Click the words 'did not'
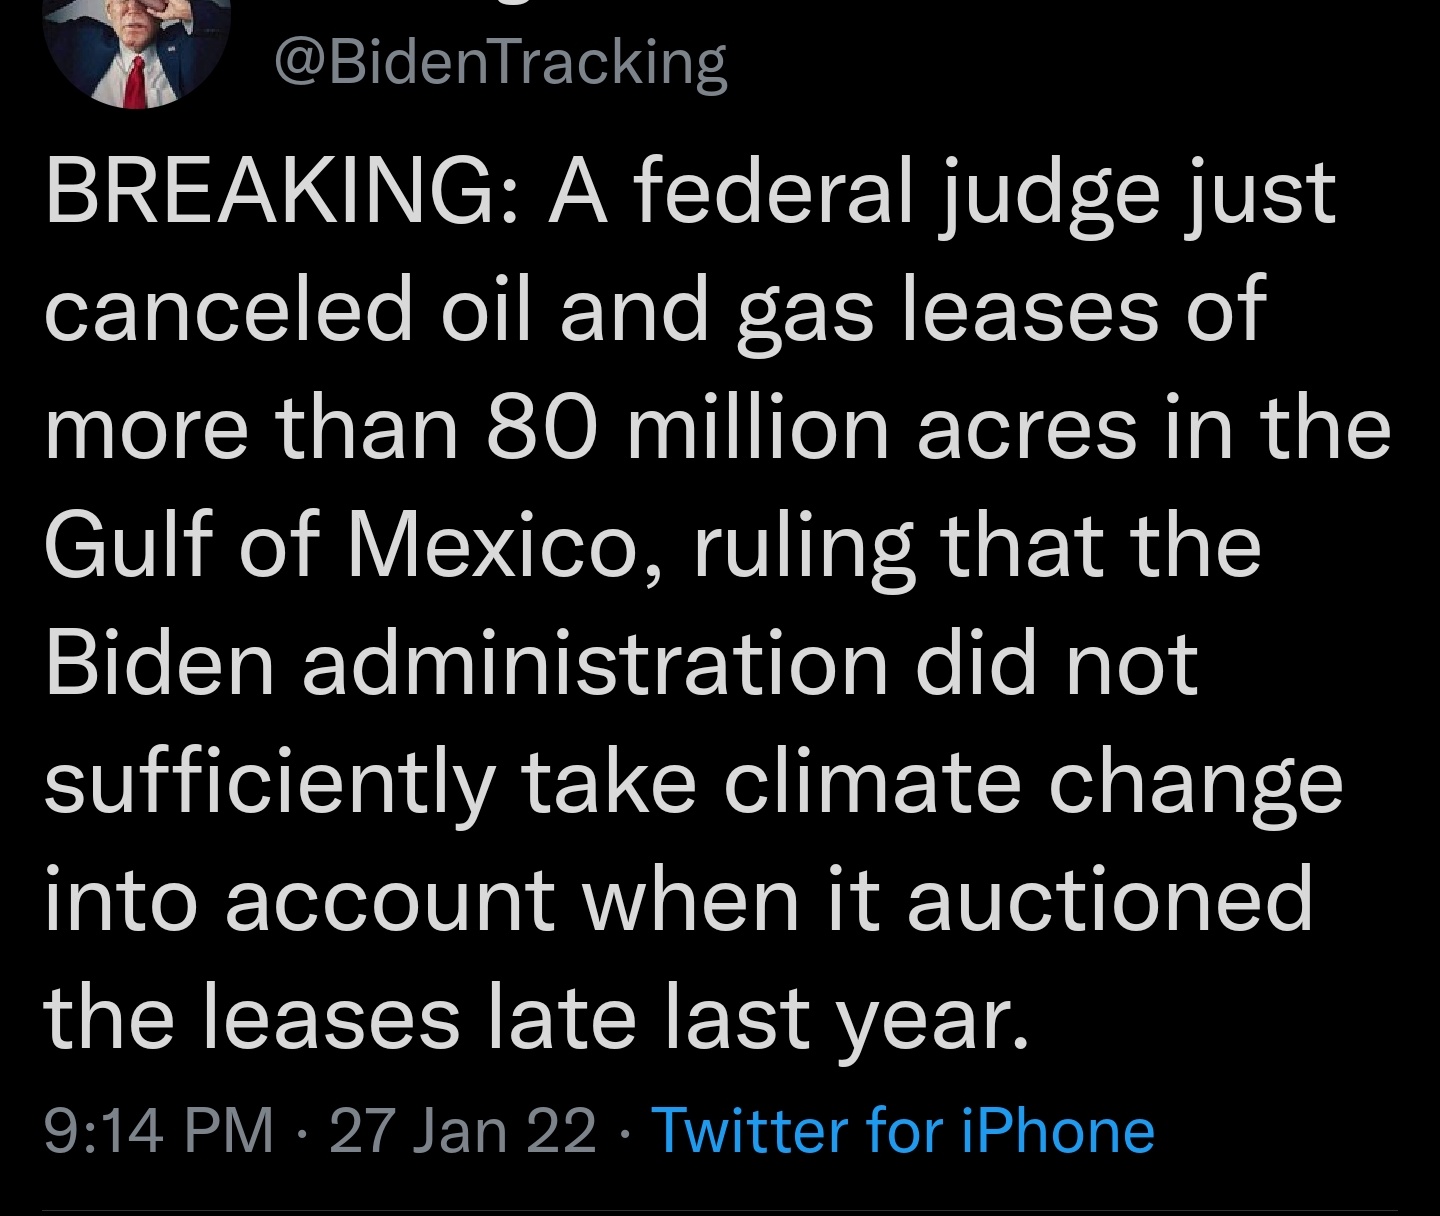 pyautogui.click(x=1057, y=665)
